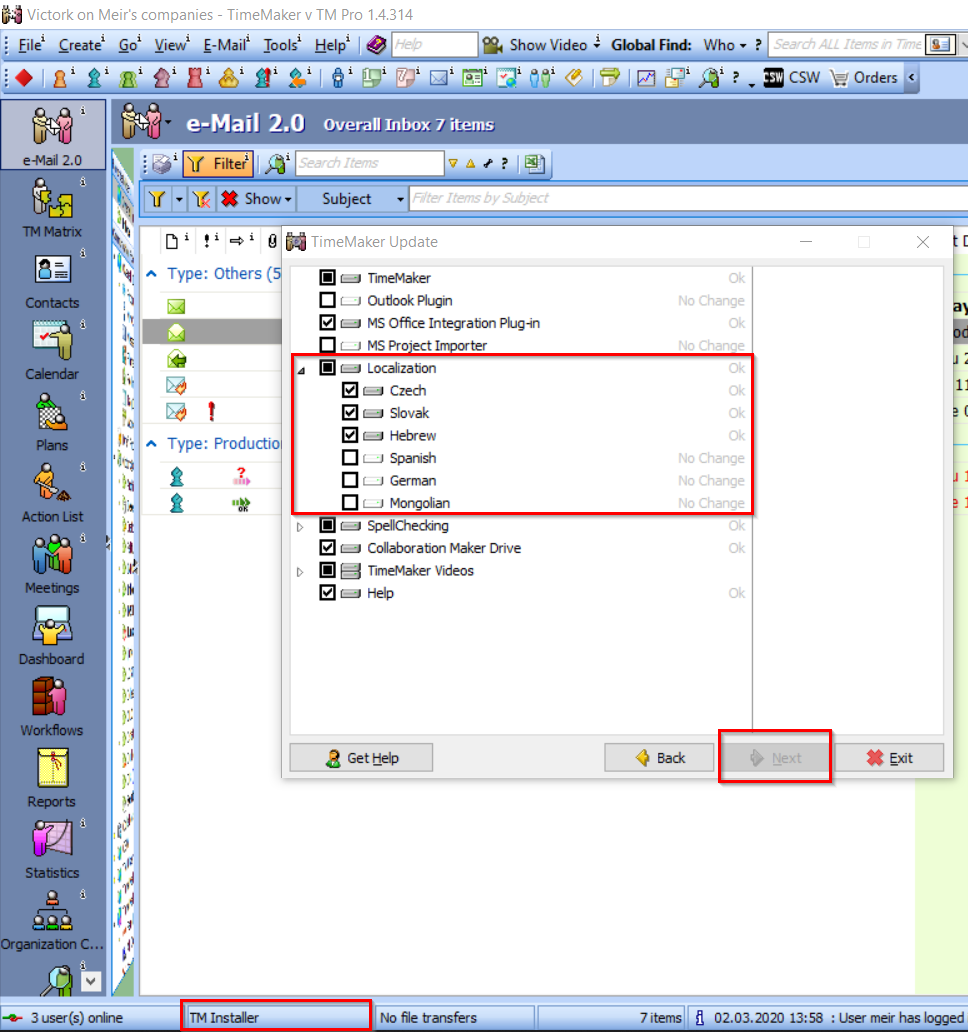Viewport: 968px width, 1032px height.
Task: Click the Filter Items by Subject field
Action: tap(688, 198)
